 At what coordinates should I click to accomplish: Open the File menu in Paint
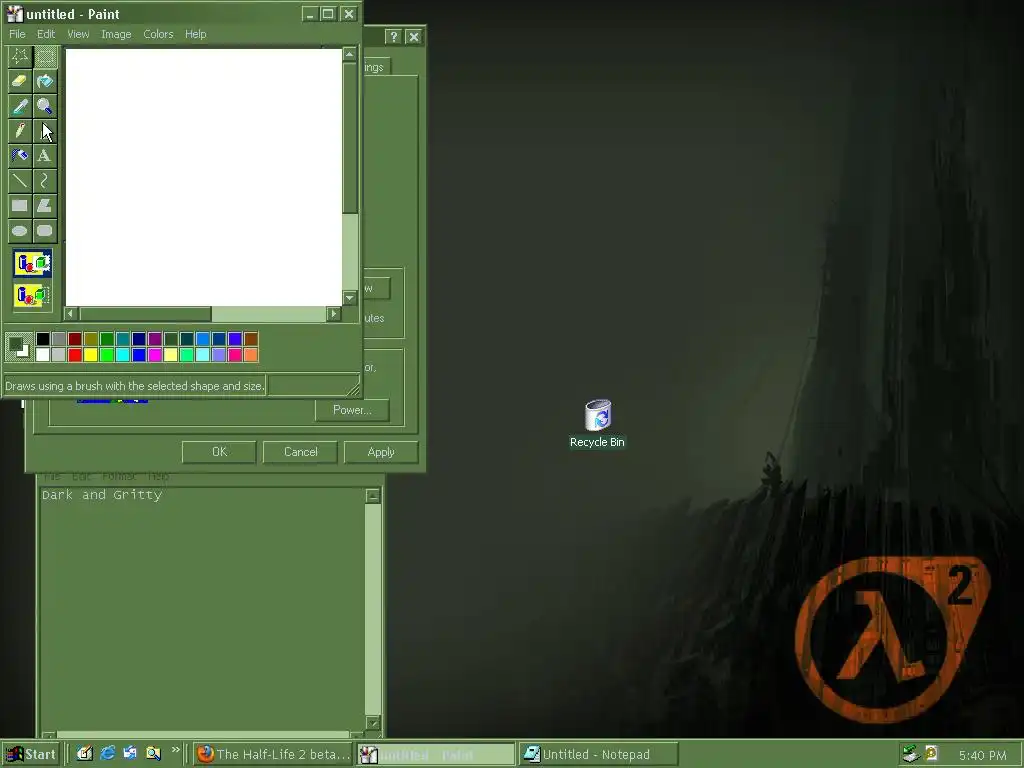pyautogui.click(x=17, y=34)
